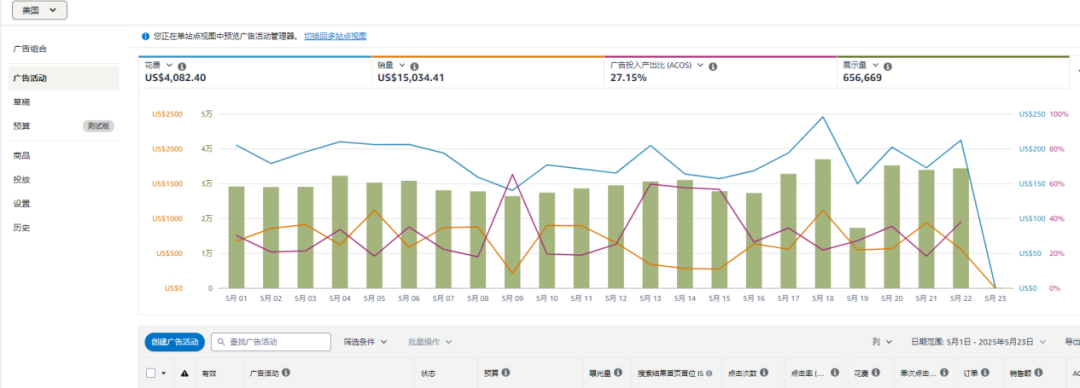Click the 测试版 badge beside 预算
The width and height of the screenshot is (1080, 388).
(98, 126)
